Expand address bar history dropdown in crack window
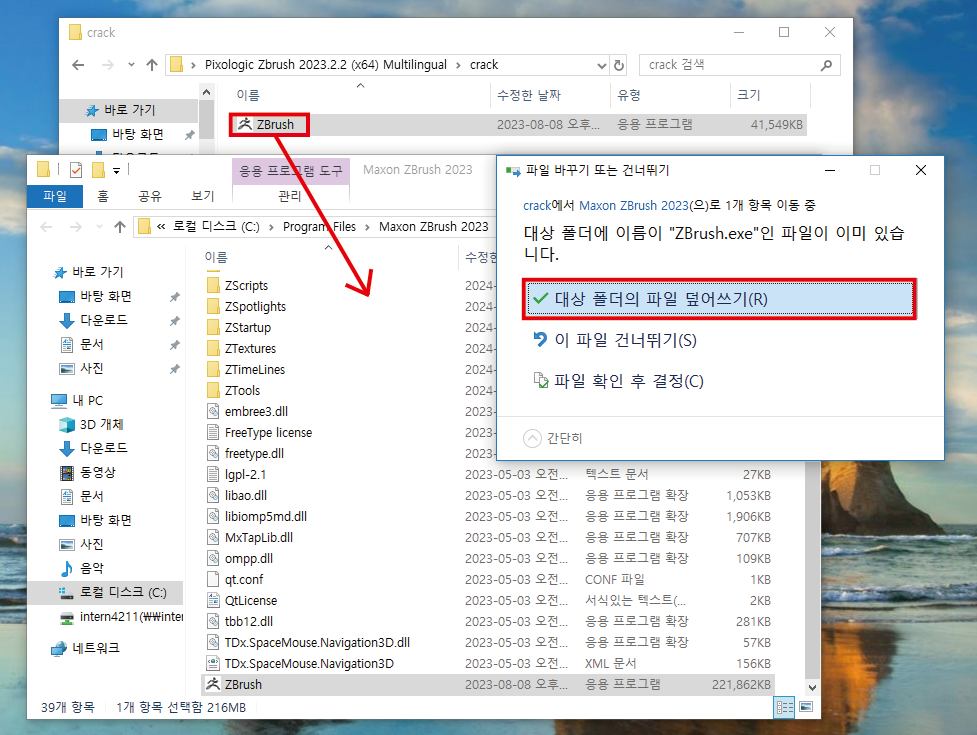 (x=601, y=65)
